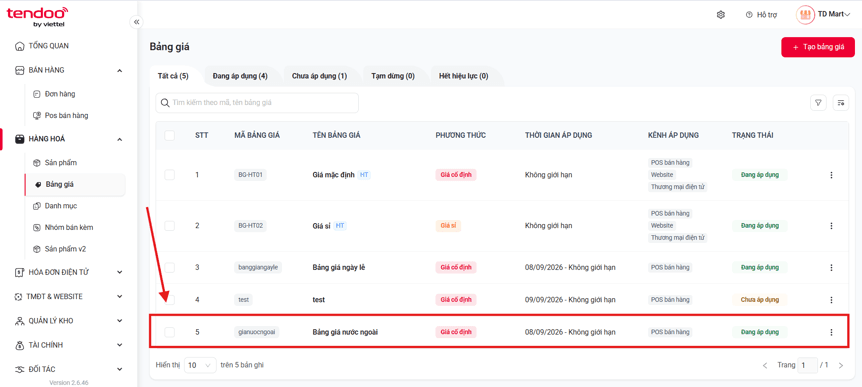This screenshot has height=387, width=862.
Task: Collapse the sidebar with the double-chevron button
Action: click(x=136, y=22)
